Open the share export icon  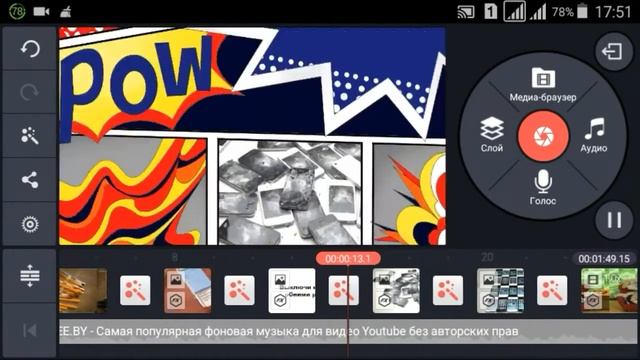tap(30, 180)
